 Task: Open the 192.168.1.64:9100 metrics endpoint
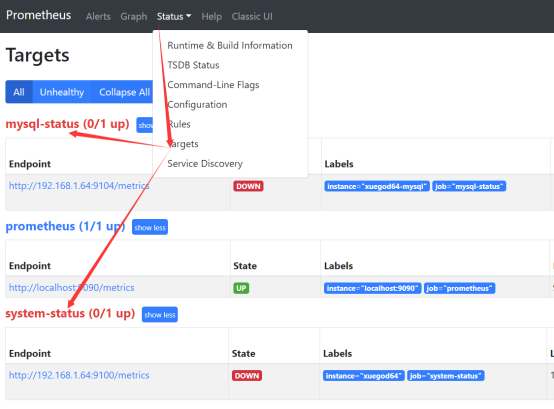pyautogui.click(x=79, y=375)
